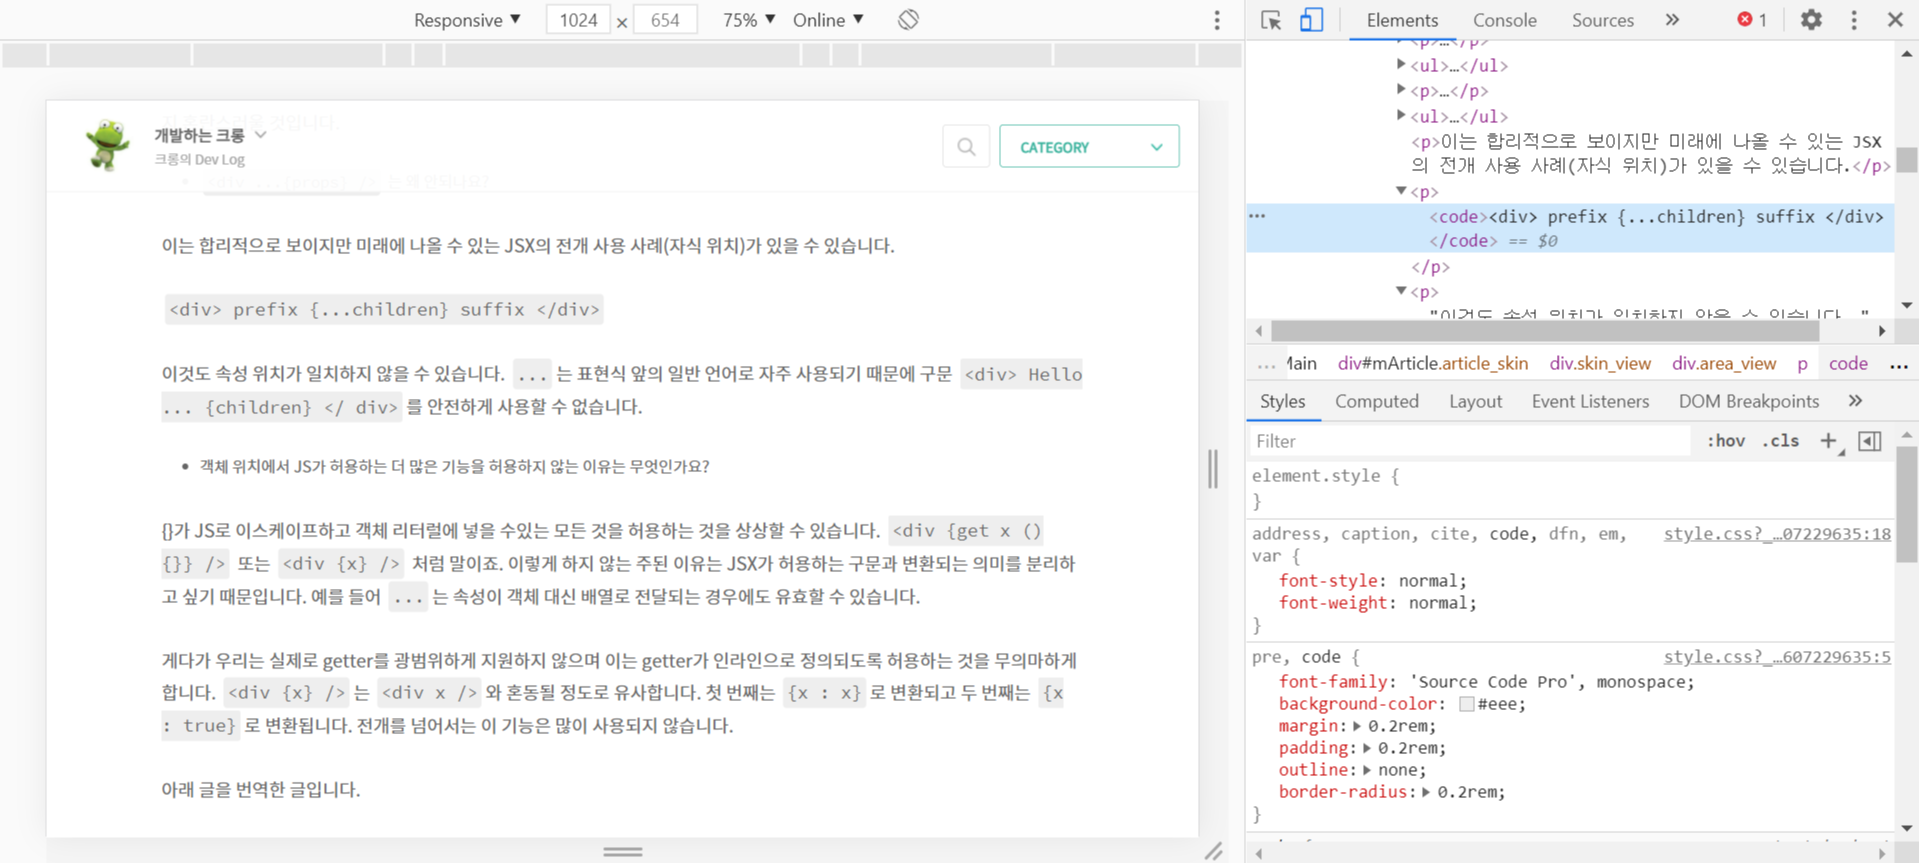The width and height of the screenshot is (1919, 863).
Task: Click the #eee background-color swatch
Action: pyautogui.click(x=1466, y=704)
